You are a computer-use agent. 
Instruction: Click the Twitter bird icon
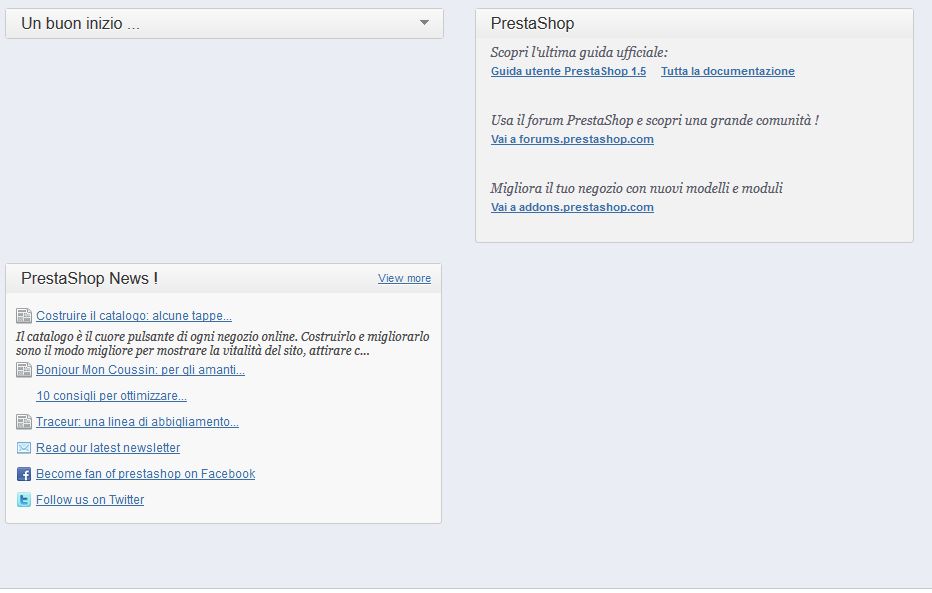(x=24, y=500)
